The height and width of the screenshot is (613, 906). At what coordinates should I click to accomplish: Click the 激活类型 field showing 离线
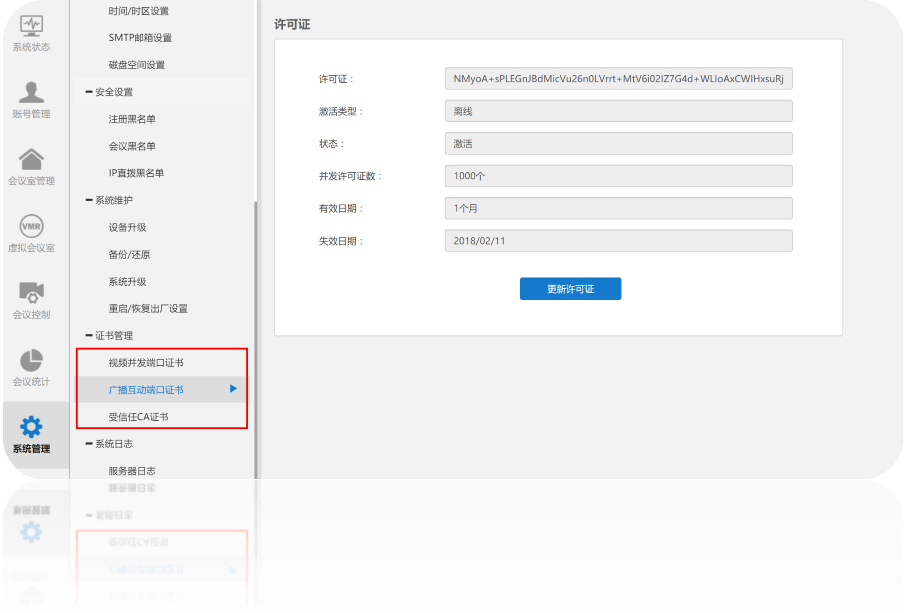619,111
